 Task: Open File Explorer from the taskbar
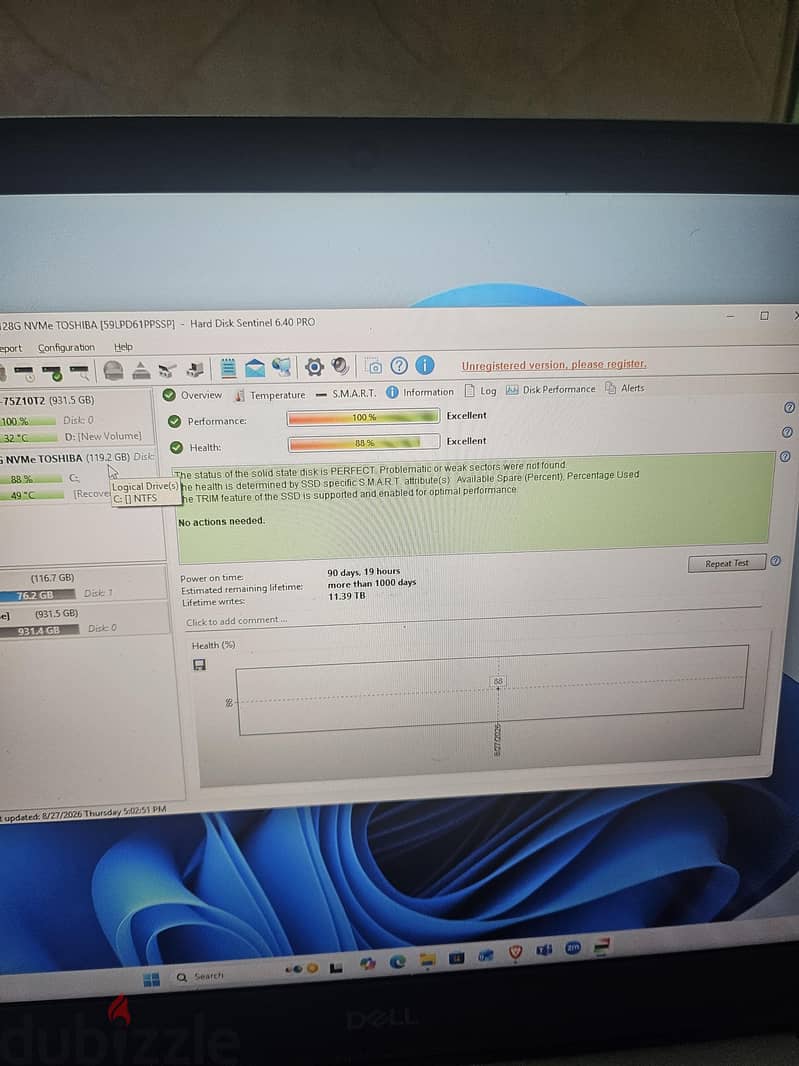tap(427, 960)
